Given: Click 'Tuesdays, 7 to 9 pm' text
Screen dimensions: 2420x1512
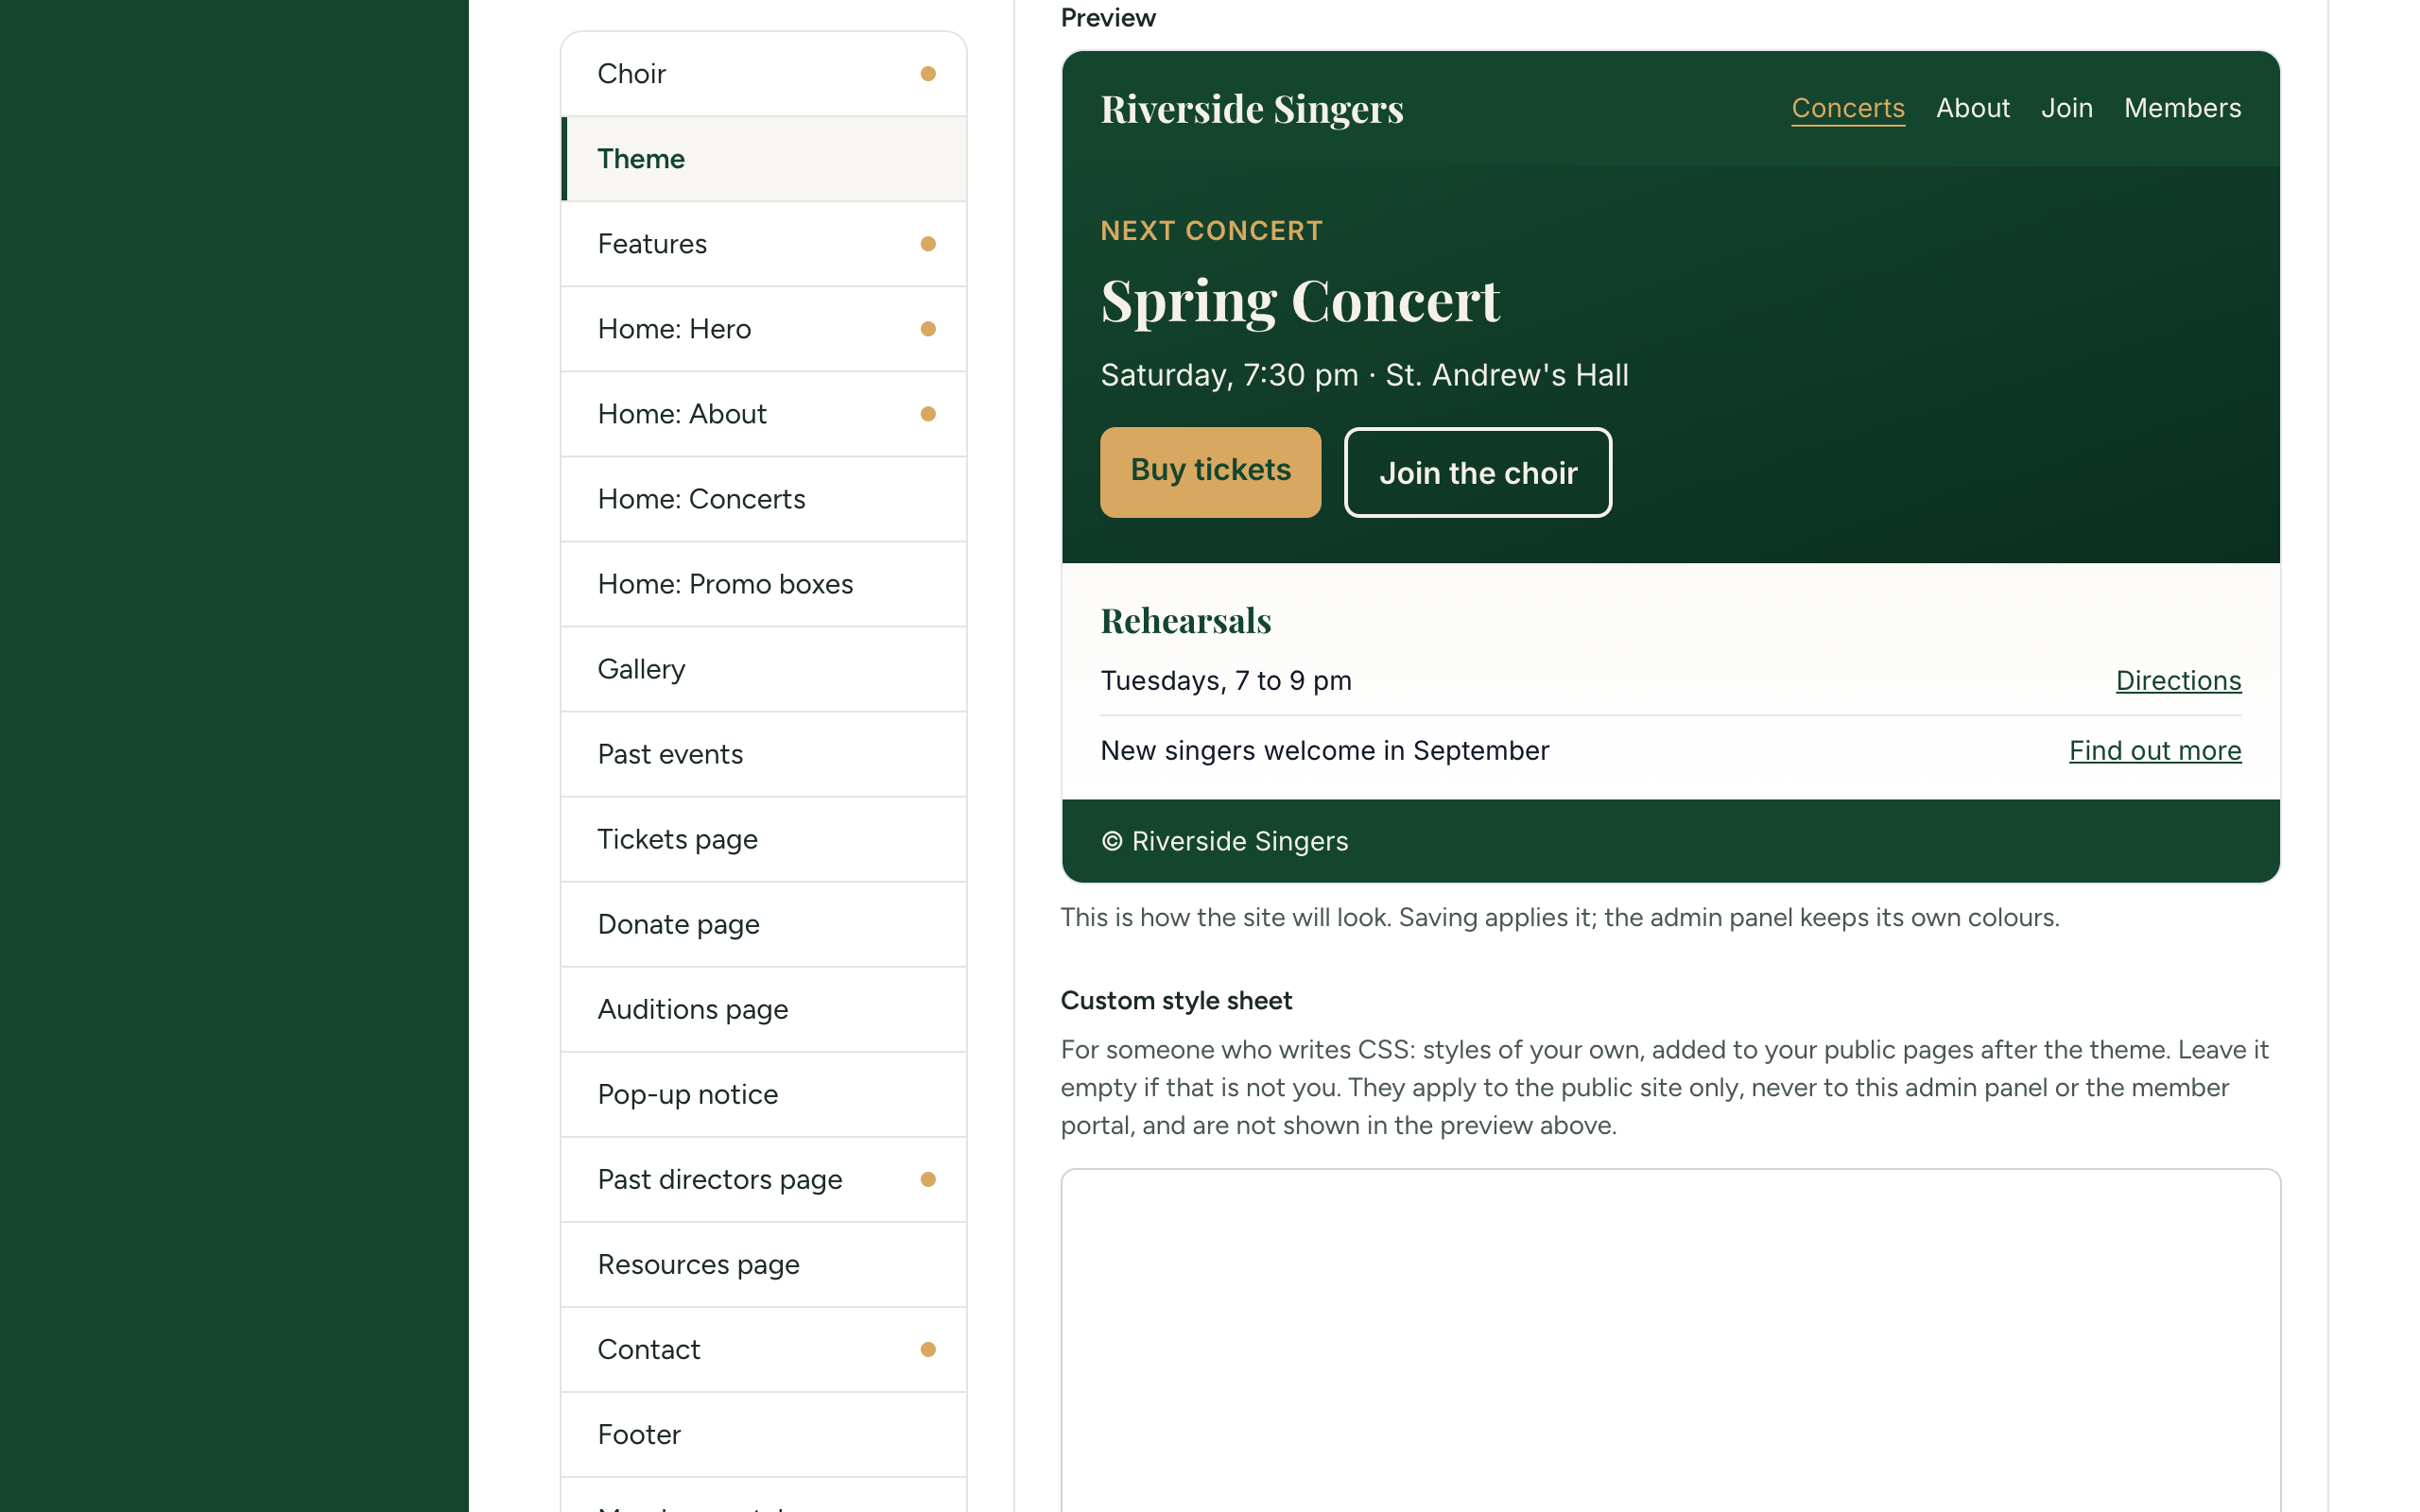Looking at the screenshot, I should click(1225, 680).
